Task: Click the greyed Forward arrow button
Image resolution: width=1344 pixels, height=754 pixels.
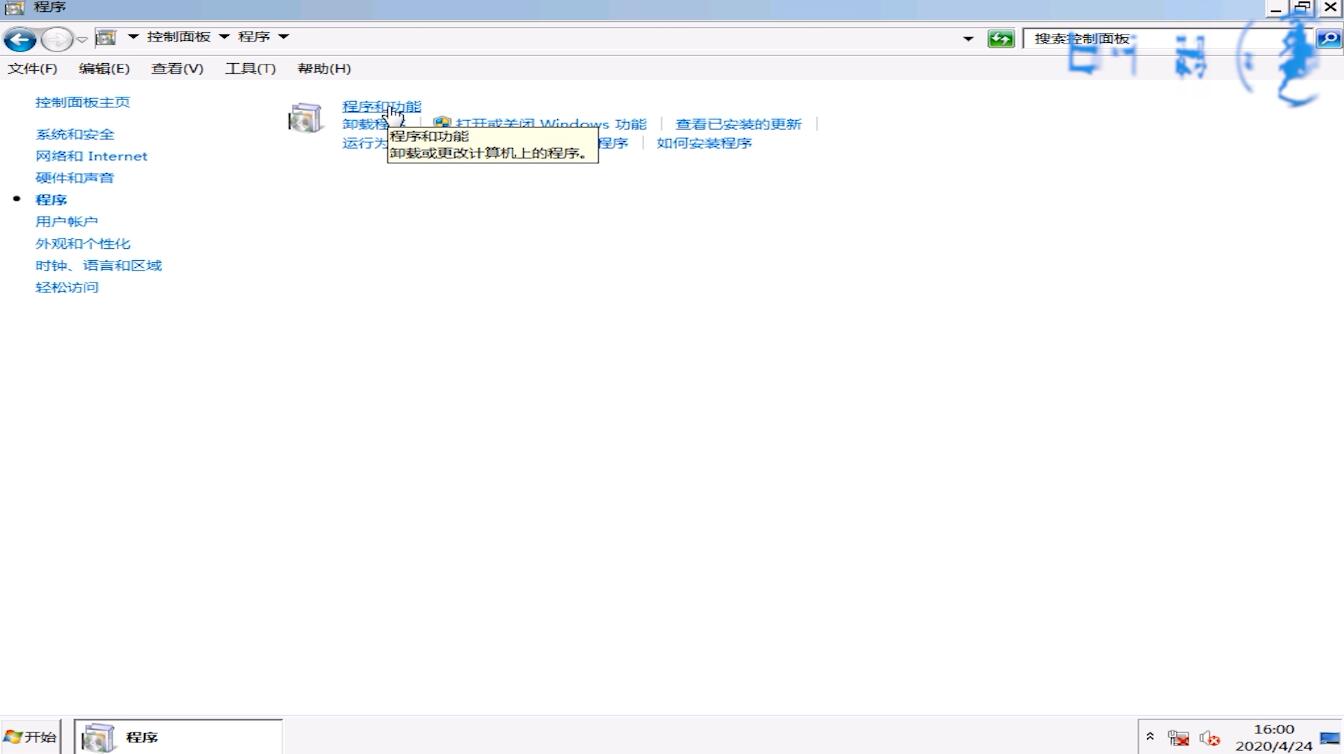Action: (56, 39)
